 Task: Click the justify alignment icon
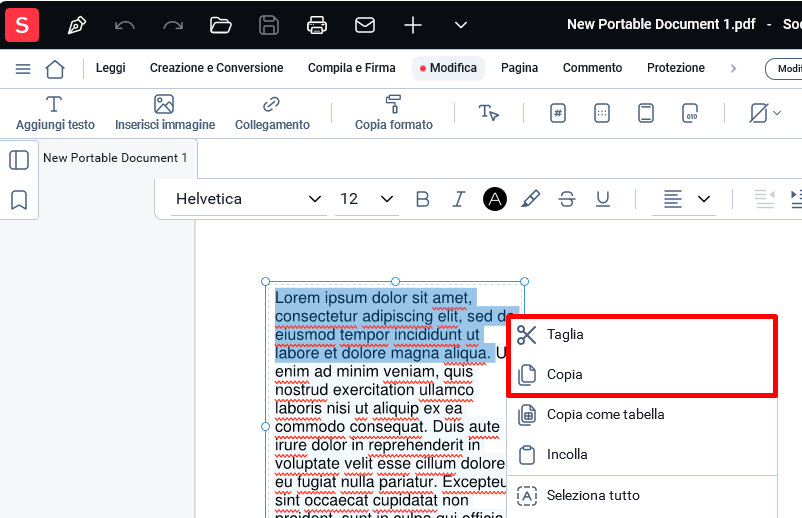(673, 199)
